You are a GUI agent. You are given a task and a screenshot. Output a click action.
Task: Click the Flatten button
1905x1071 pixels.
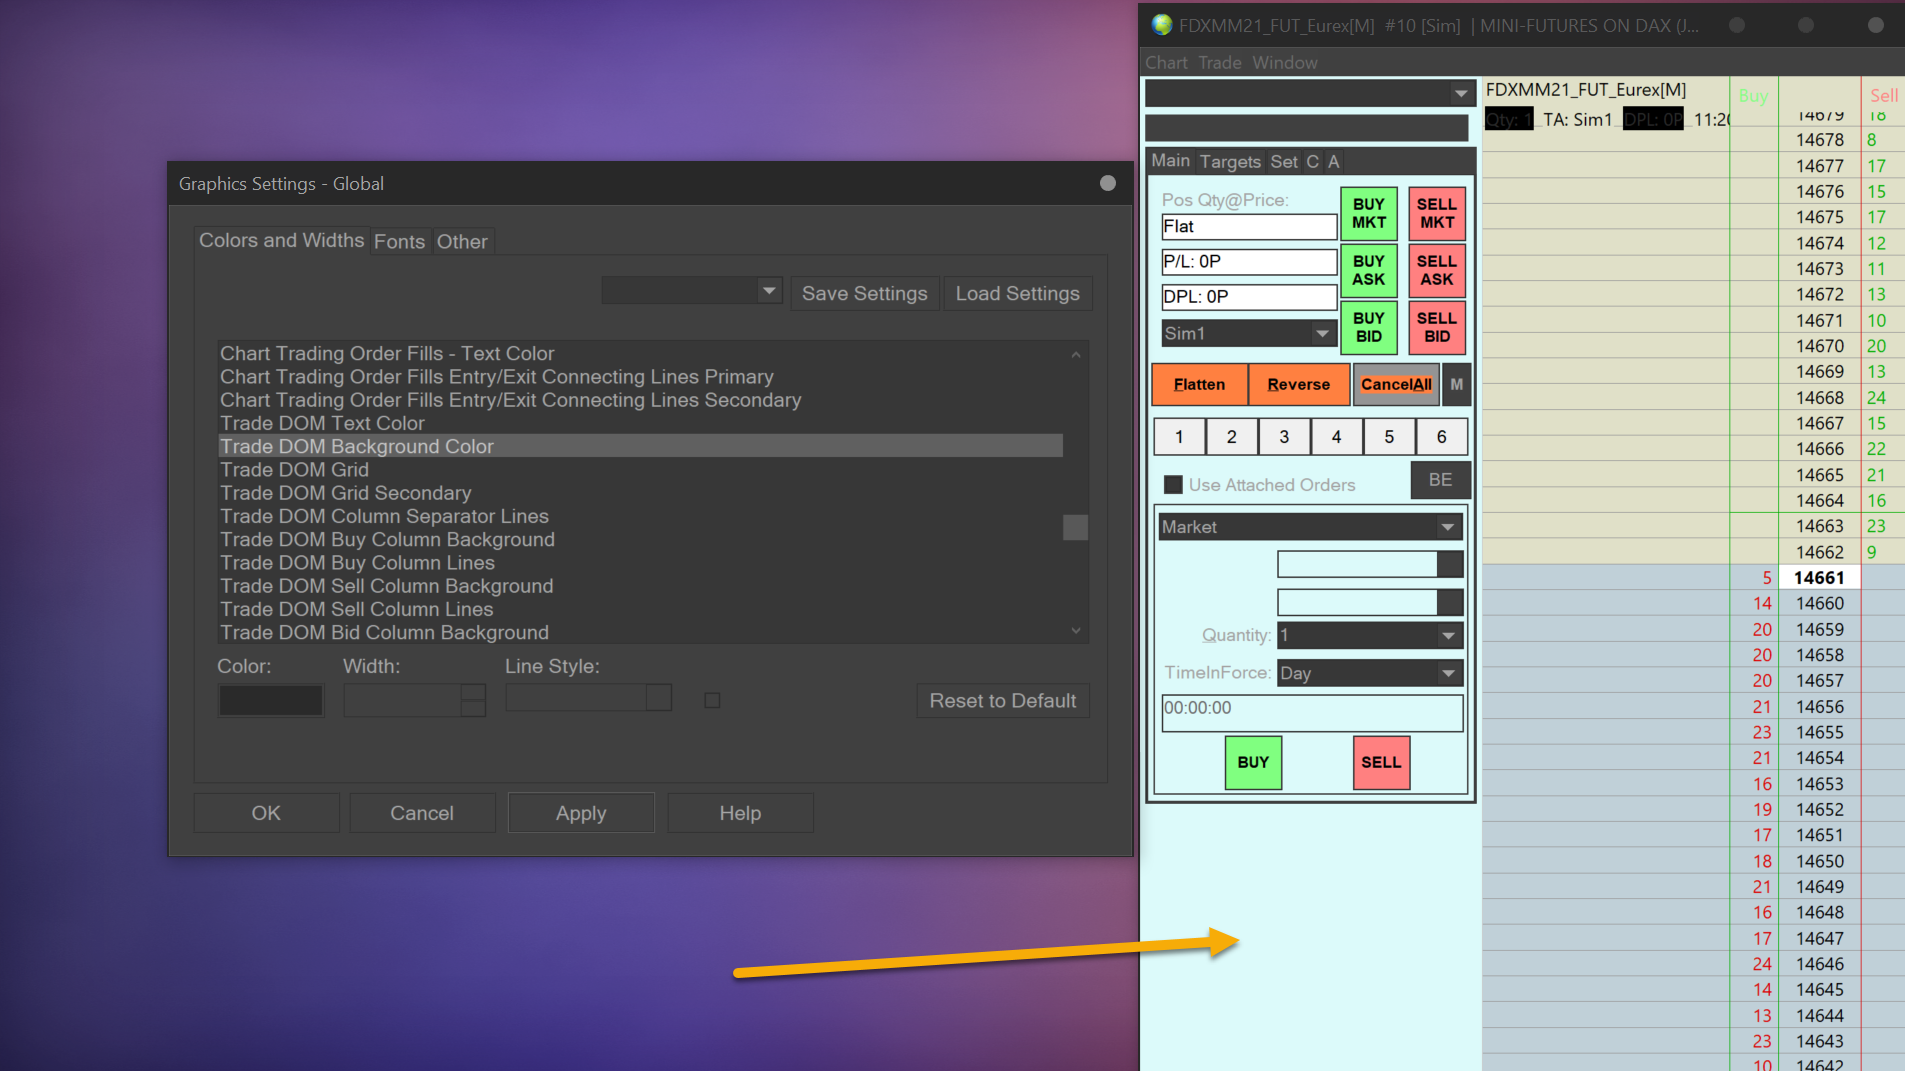1200,385
